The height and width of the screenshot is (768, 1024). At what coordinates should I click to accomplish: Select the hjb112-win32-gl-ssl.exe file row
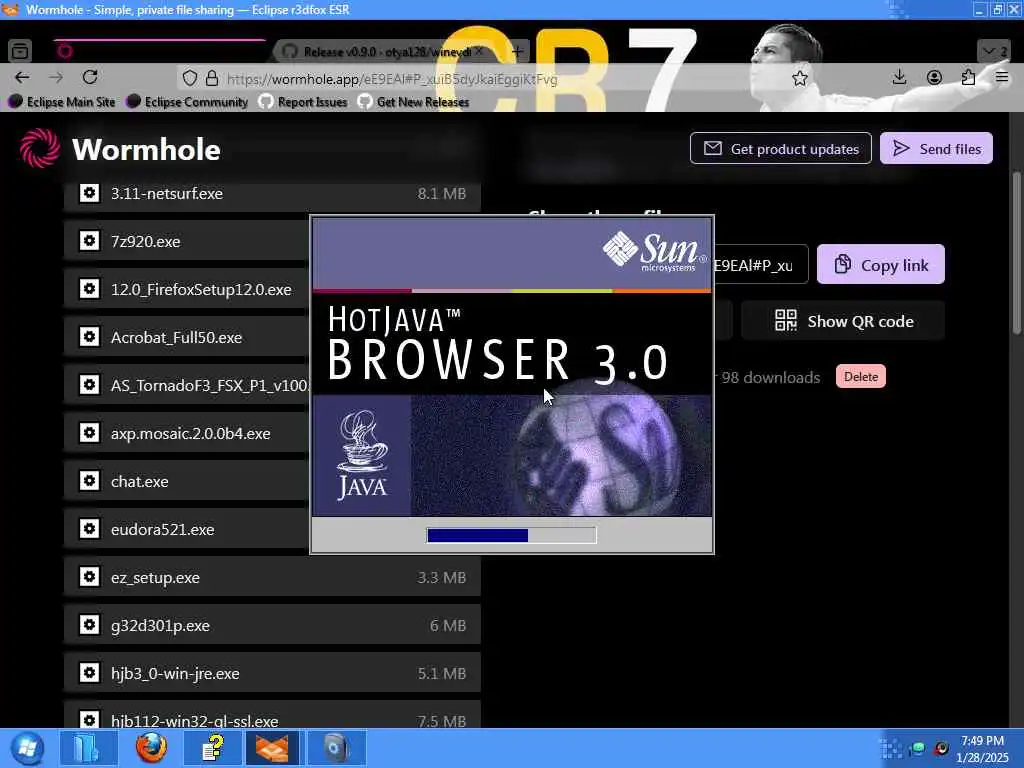click(272, 715)
